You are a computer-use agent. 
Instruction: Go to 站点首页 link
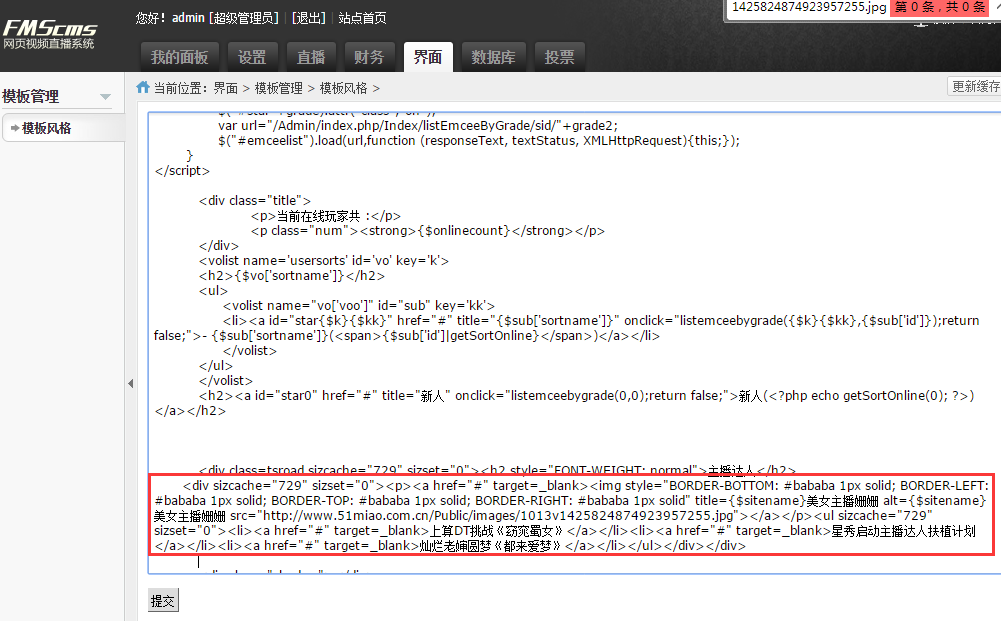(362, 18)
